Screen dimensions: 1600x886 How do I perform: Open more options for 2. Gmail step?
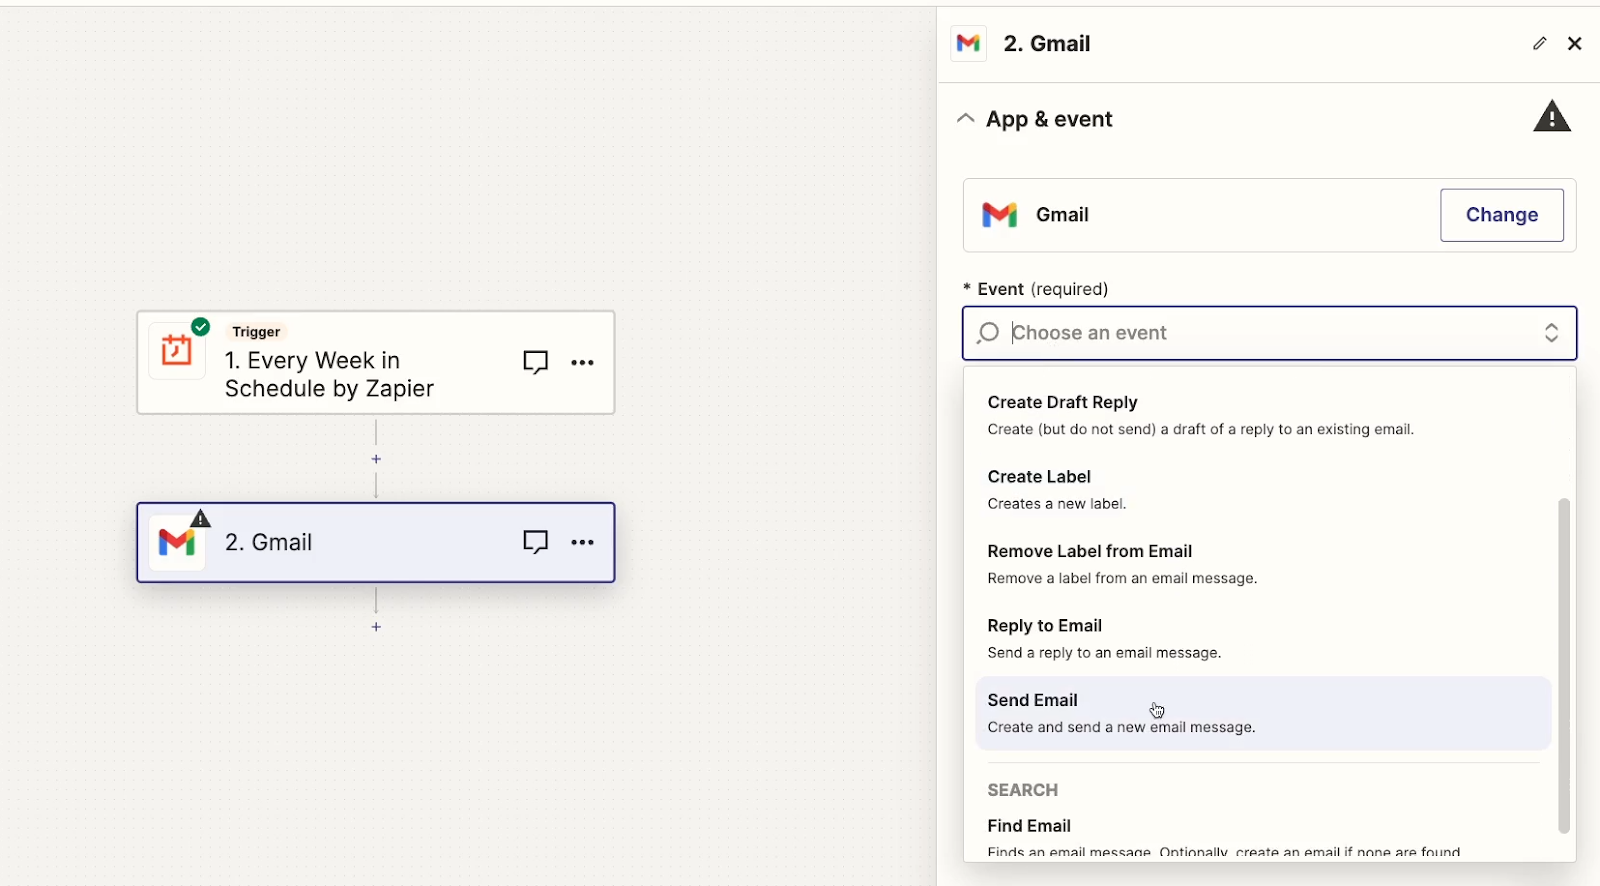(x=583, y=543)
